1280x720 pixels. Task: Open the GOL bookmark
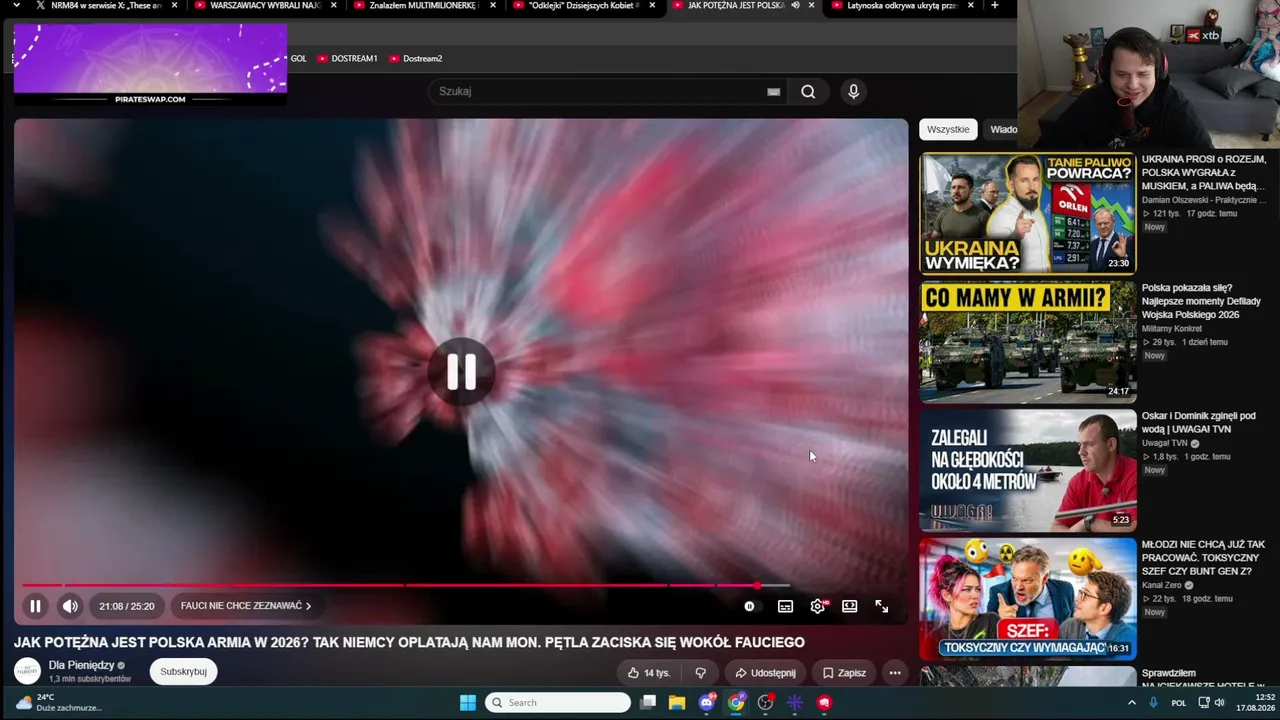click(x=298, y=58)
